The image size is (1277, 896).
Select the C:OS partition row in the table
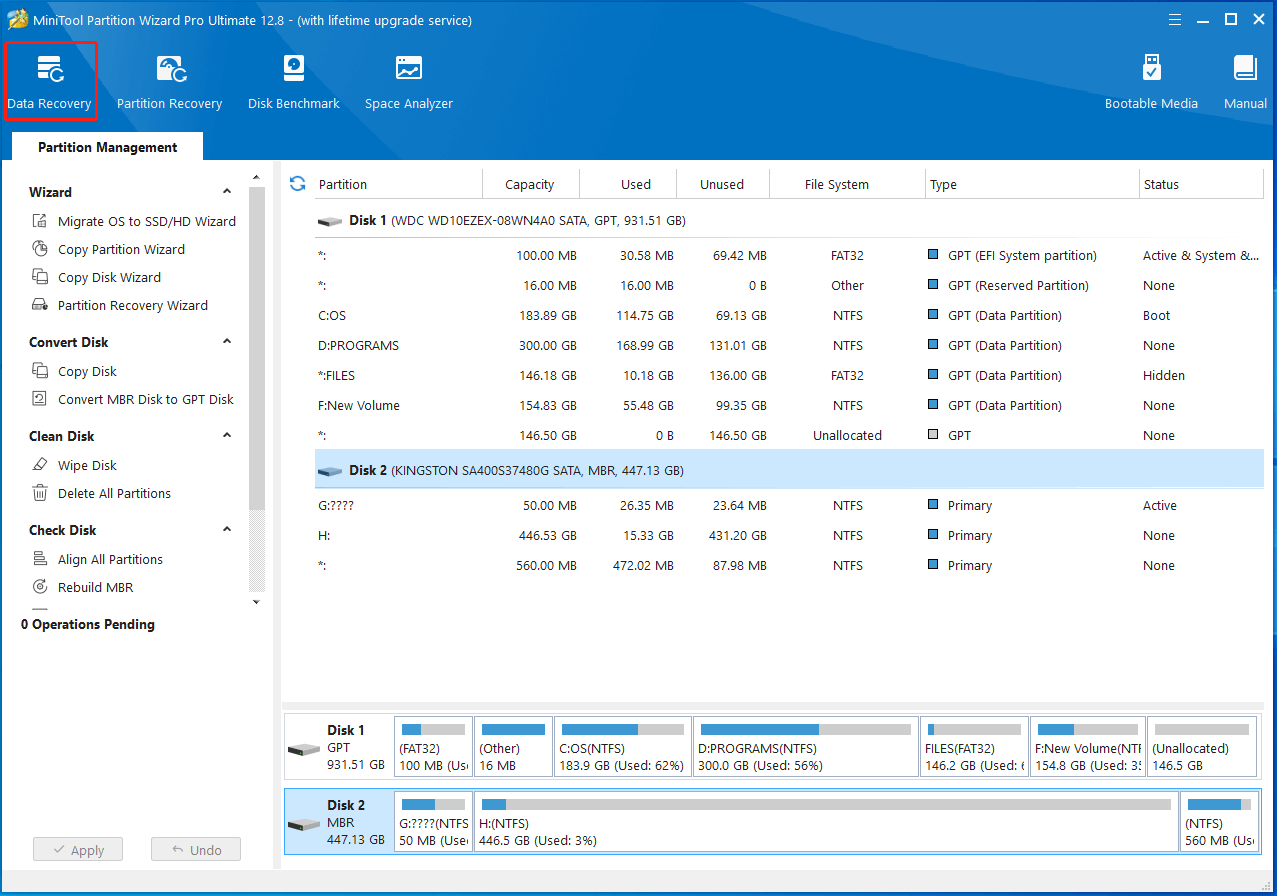[789, 315]
